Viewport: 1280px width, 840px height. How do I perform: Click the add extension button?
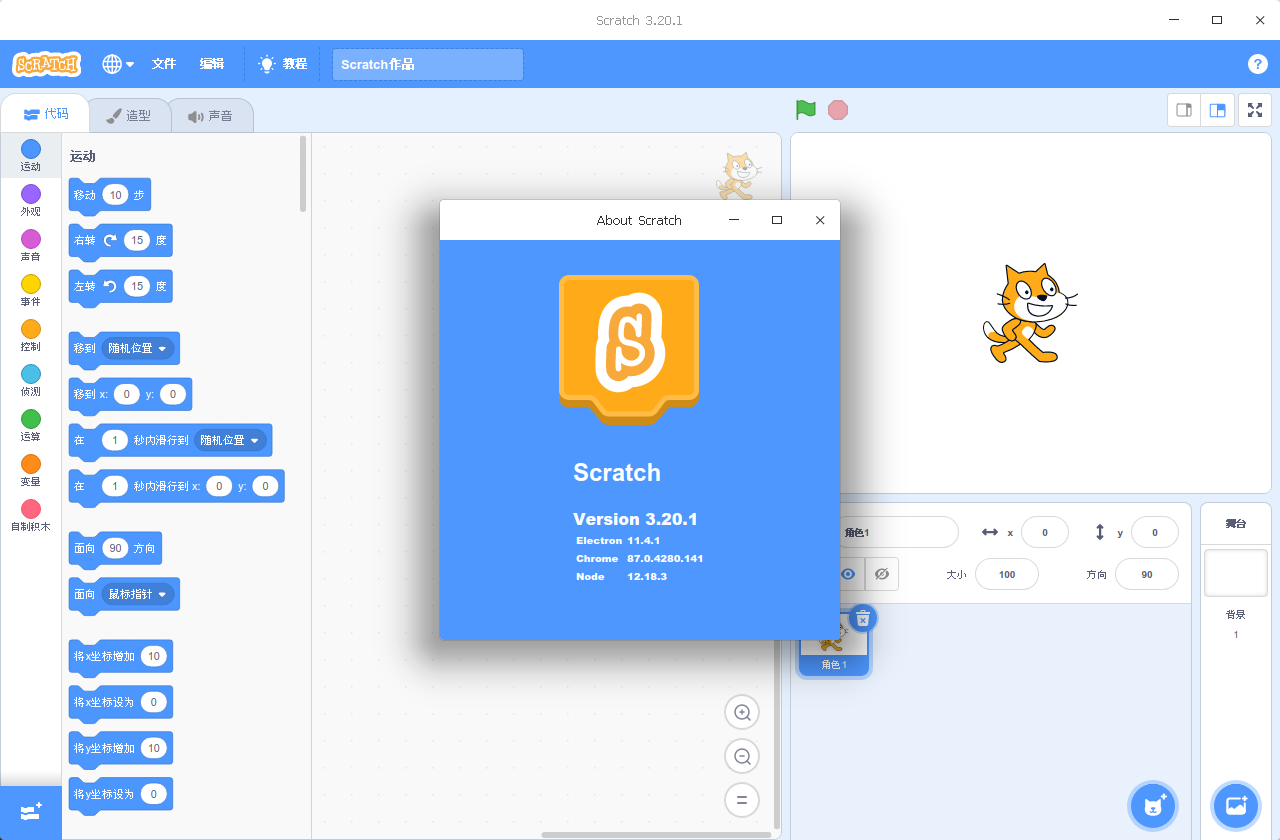point(31,811)
